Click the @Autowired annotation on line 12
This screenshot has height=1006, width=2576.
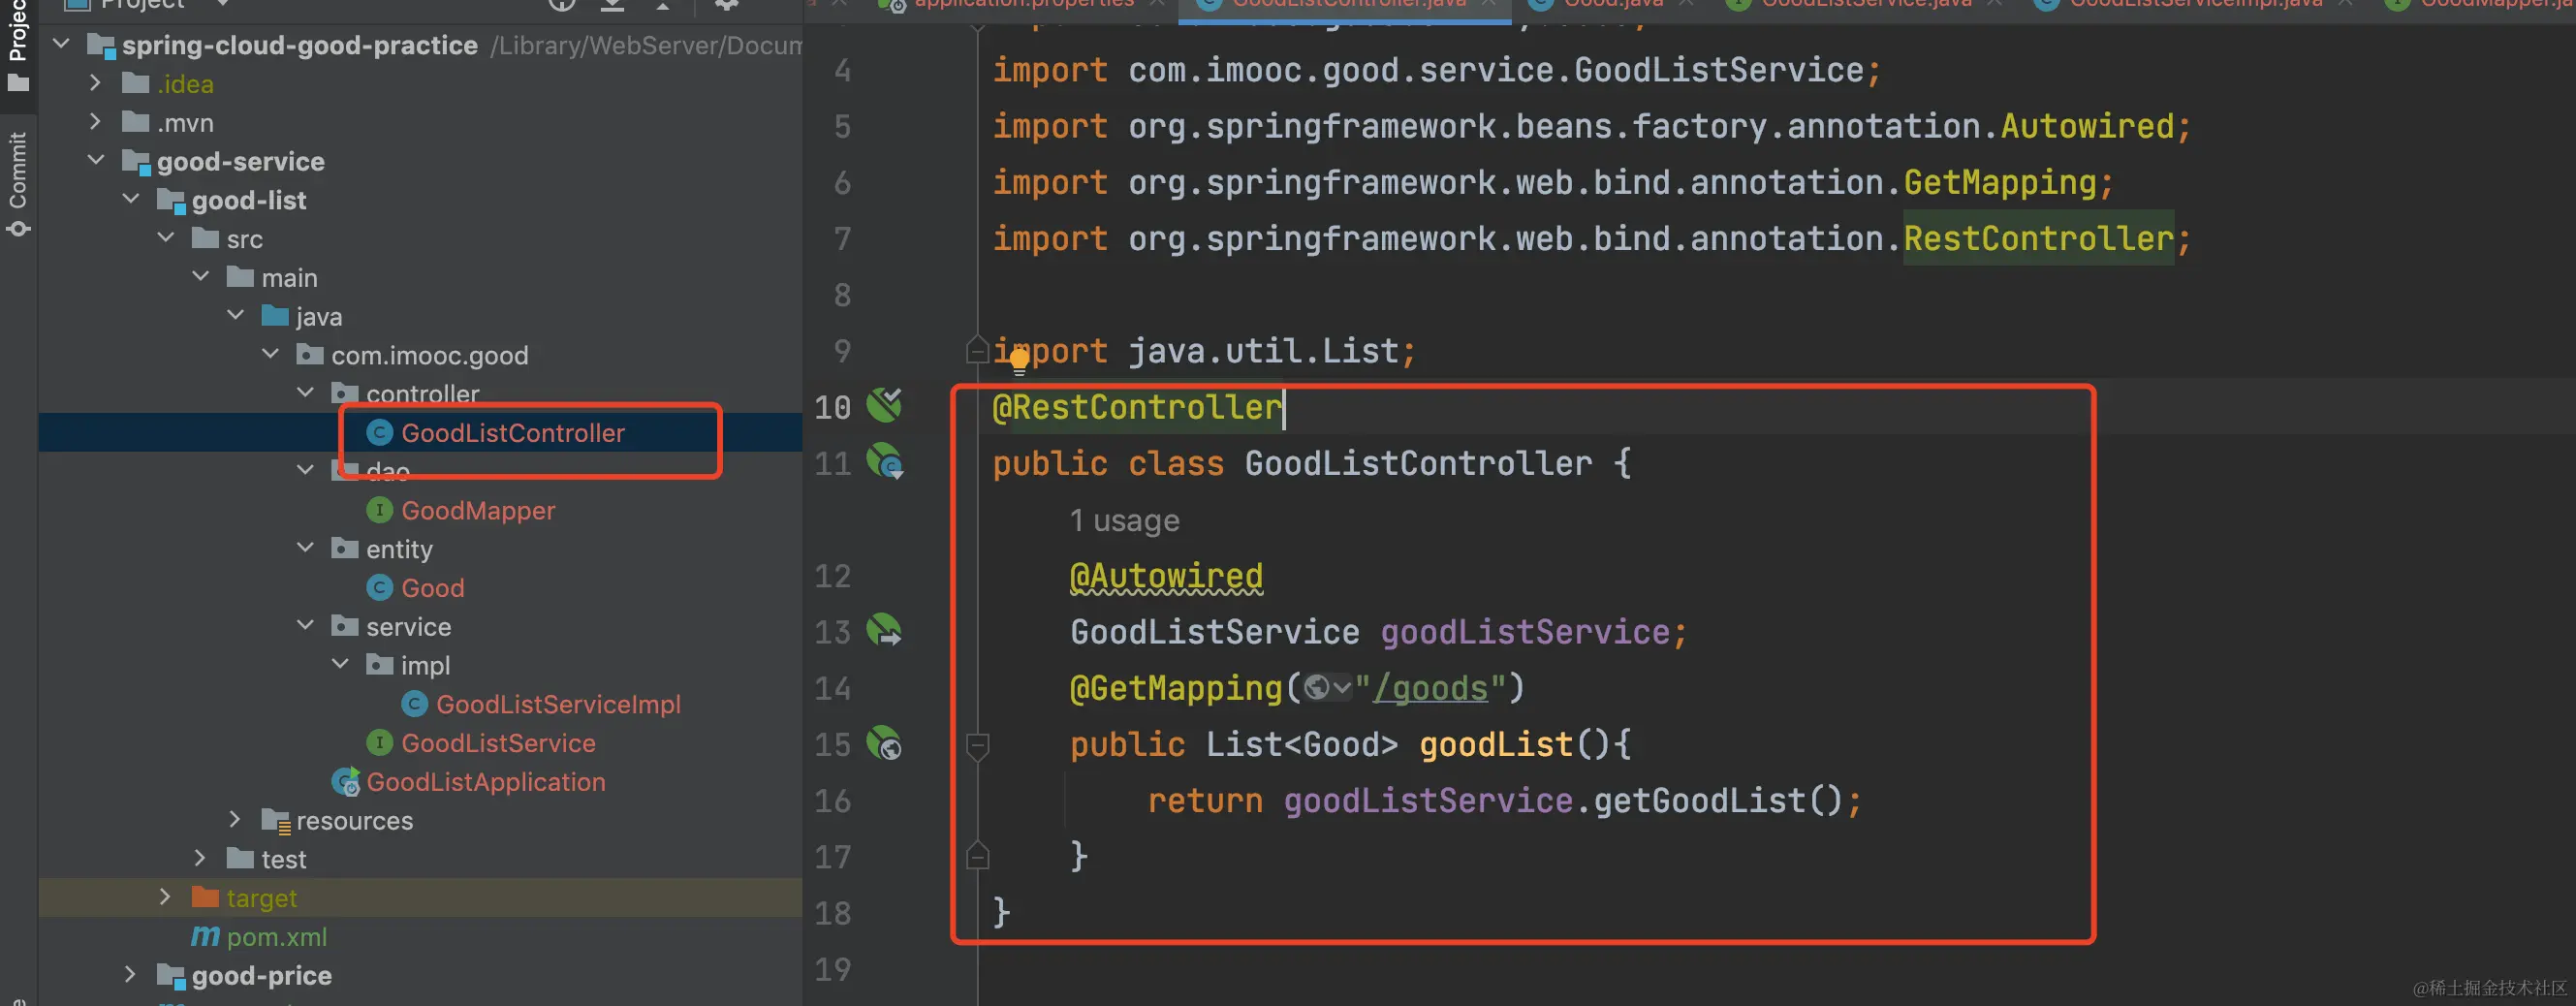tap(1166, 577)
